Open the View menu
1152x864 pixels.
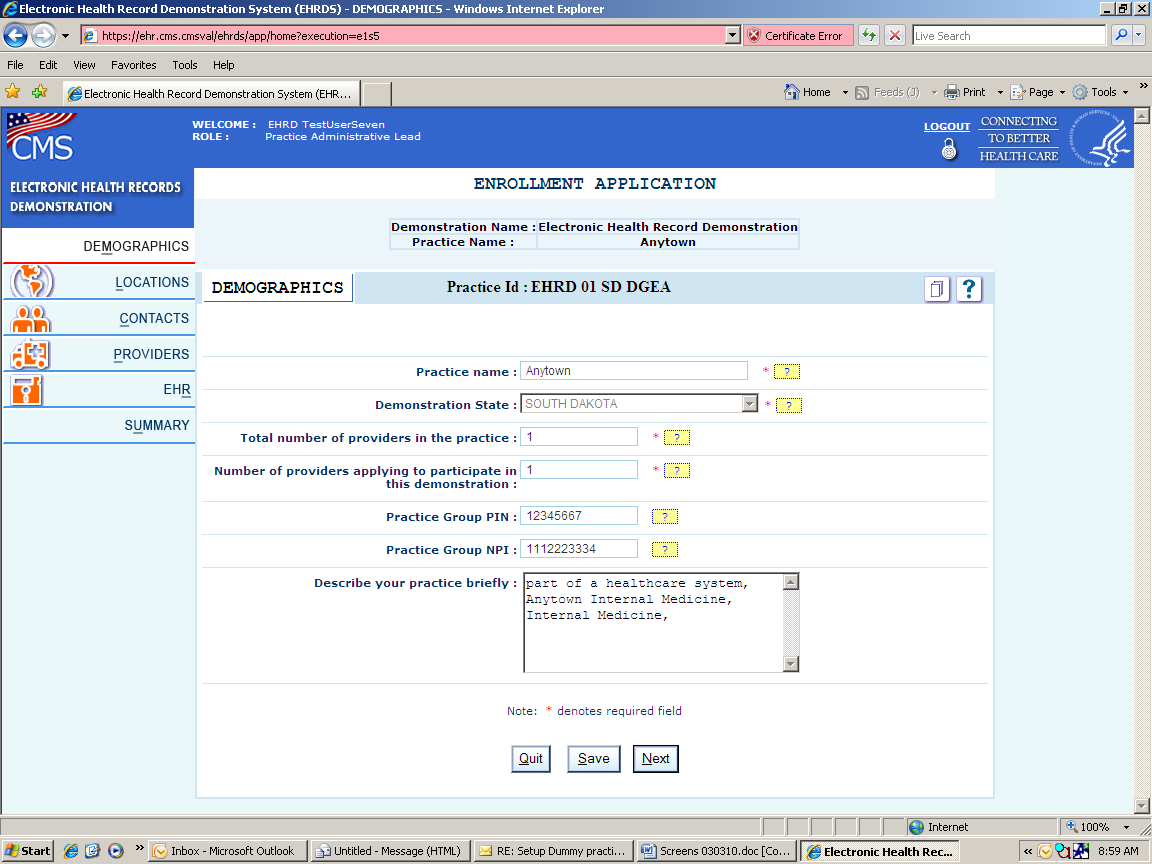[x=84, y=65]
